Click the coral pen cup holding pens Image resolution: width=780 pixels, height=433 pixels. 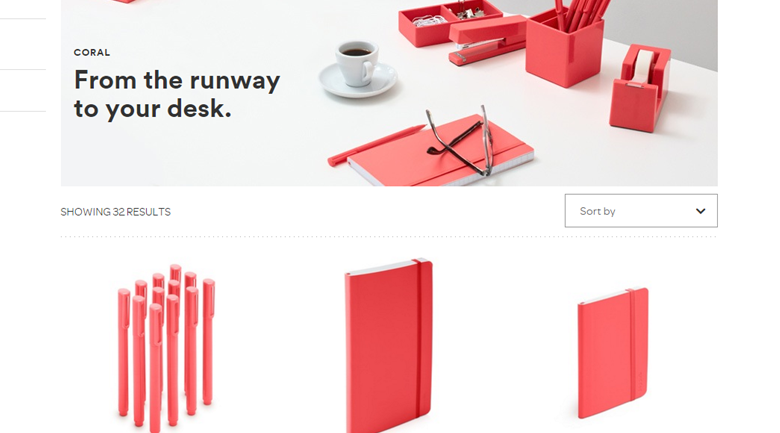[564, 47]
